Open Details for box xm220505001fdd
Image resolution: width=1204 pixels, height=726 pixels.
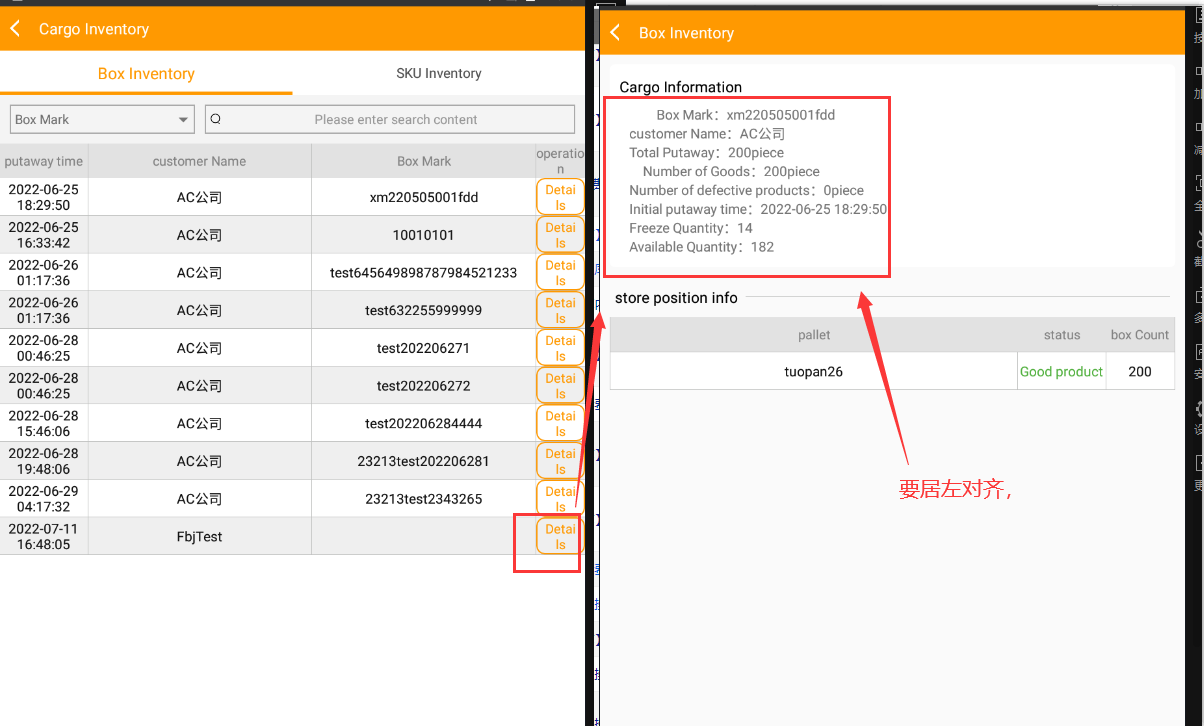tap(560, 197)
